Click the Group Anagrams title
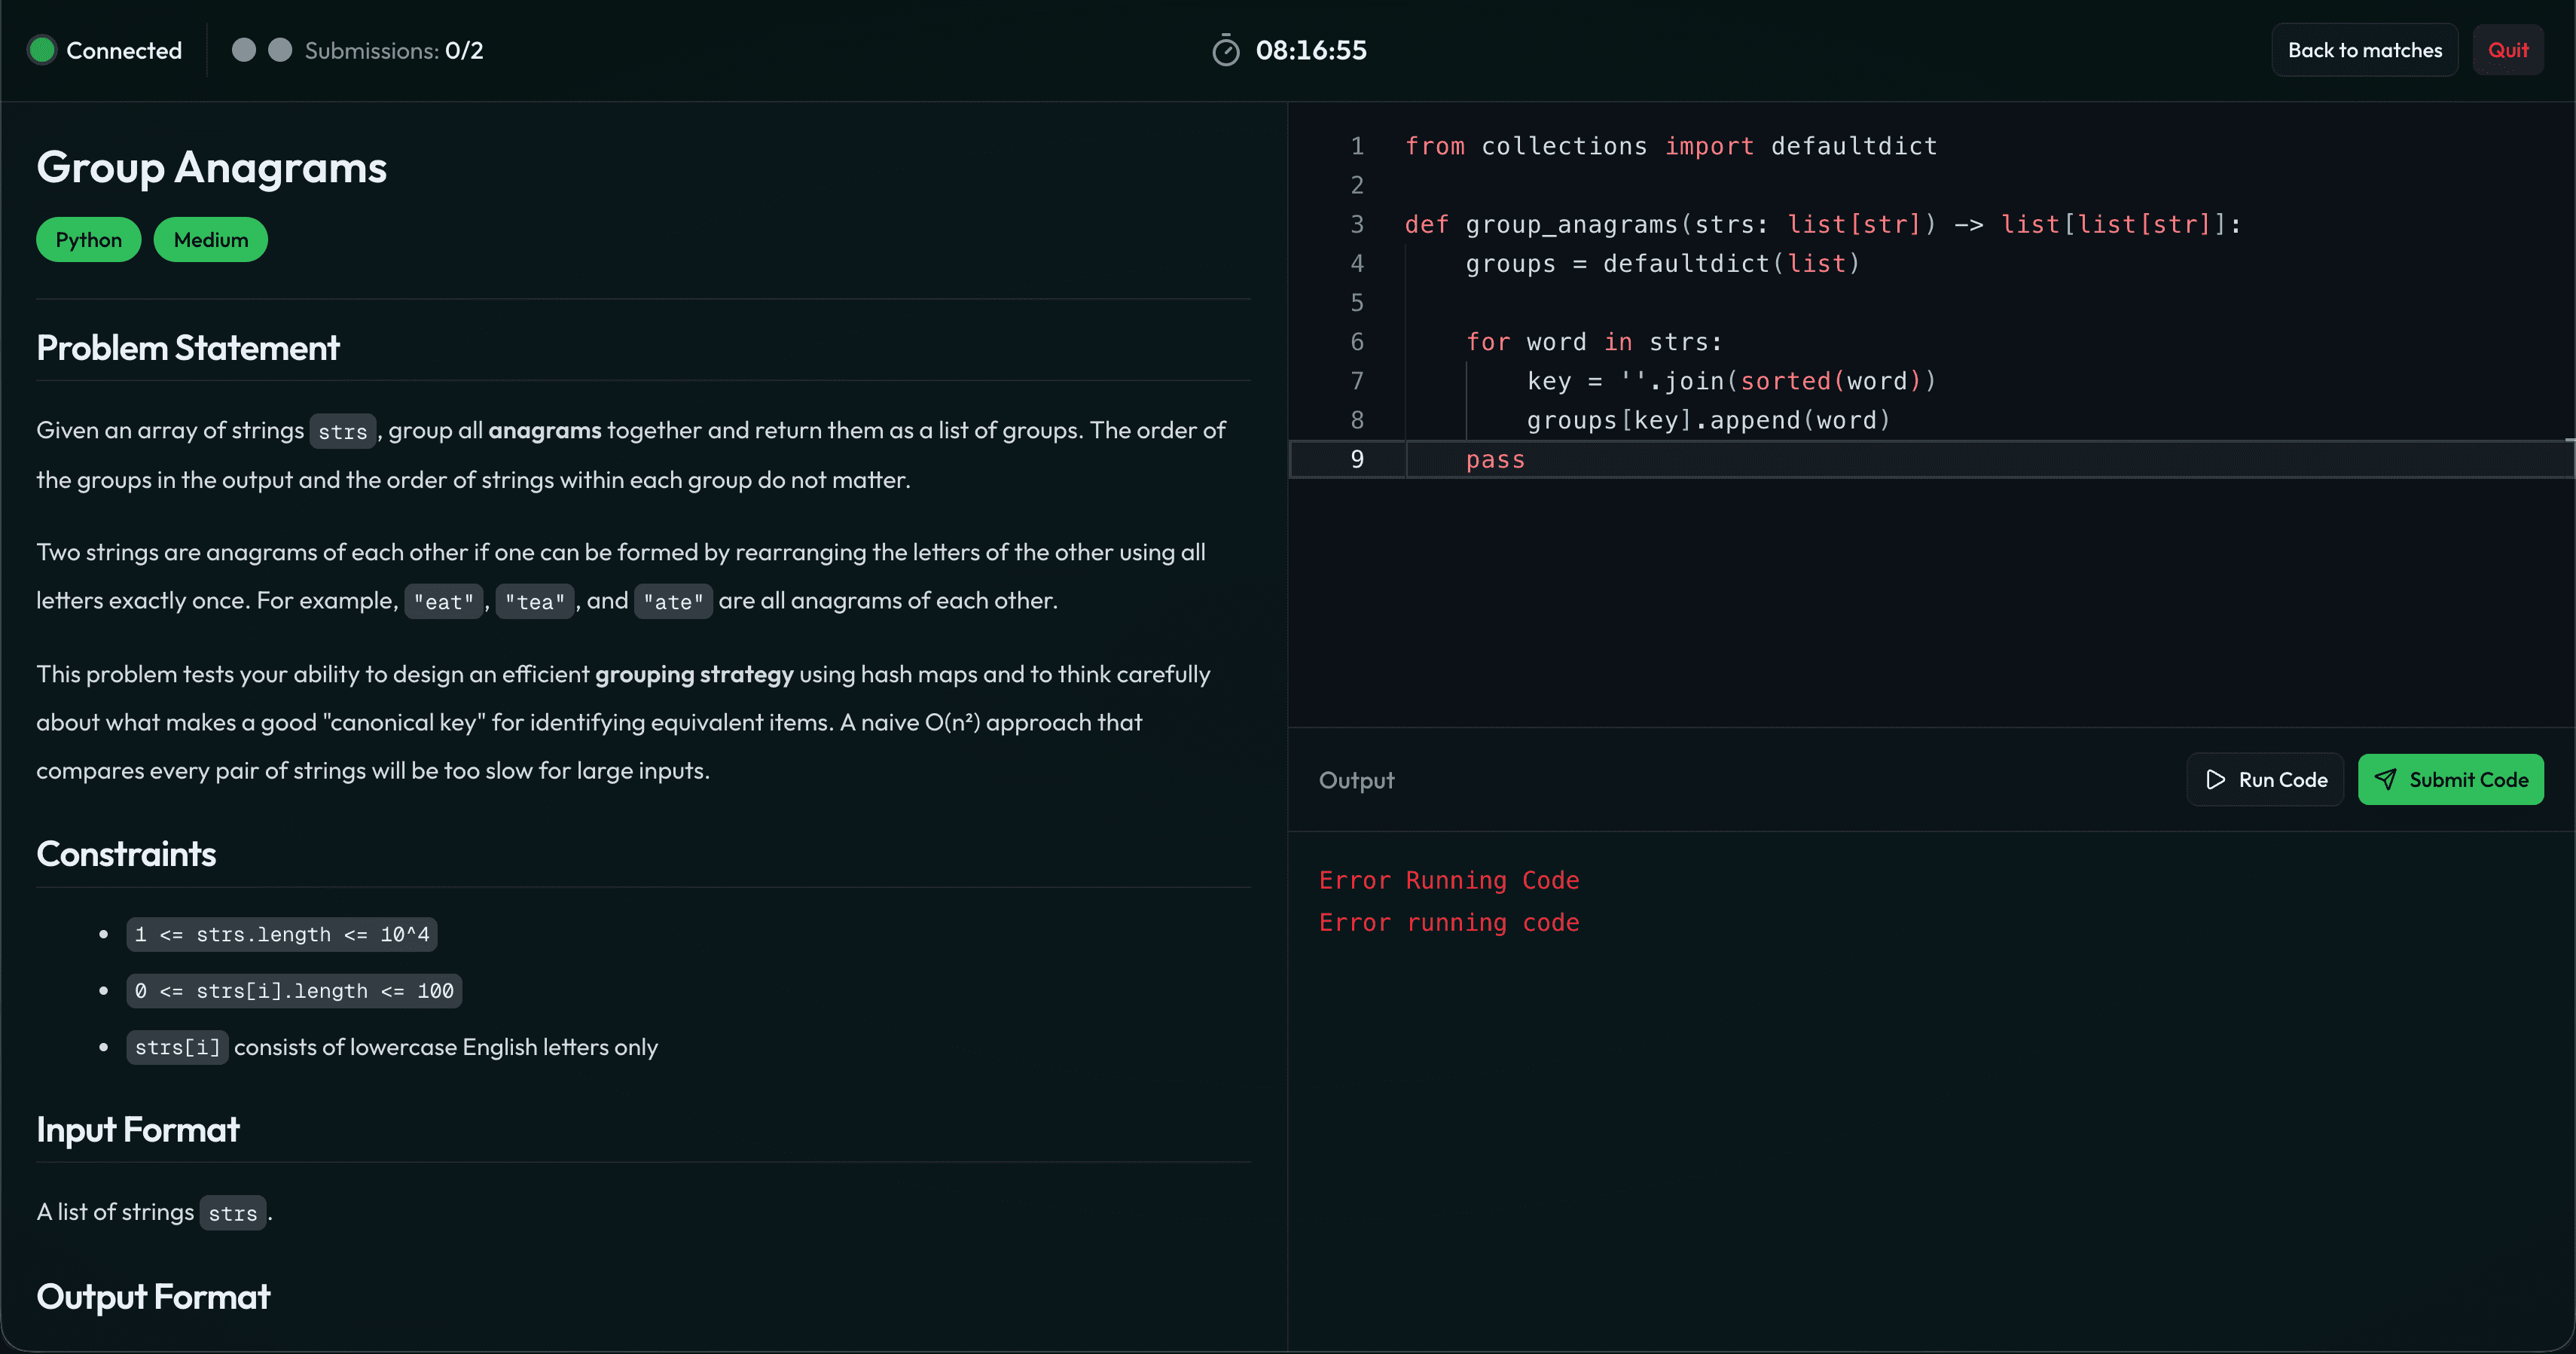This screenshot has height=1354, width=2576. point(211,167)
